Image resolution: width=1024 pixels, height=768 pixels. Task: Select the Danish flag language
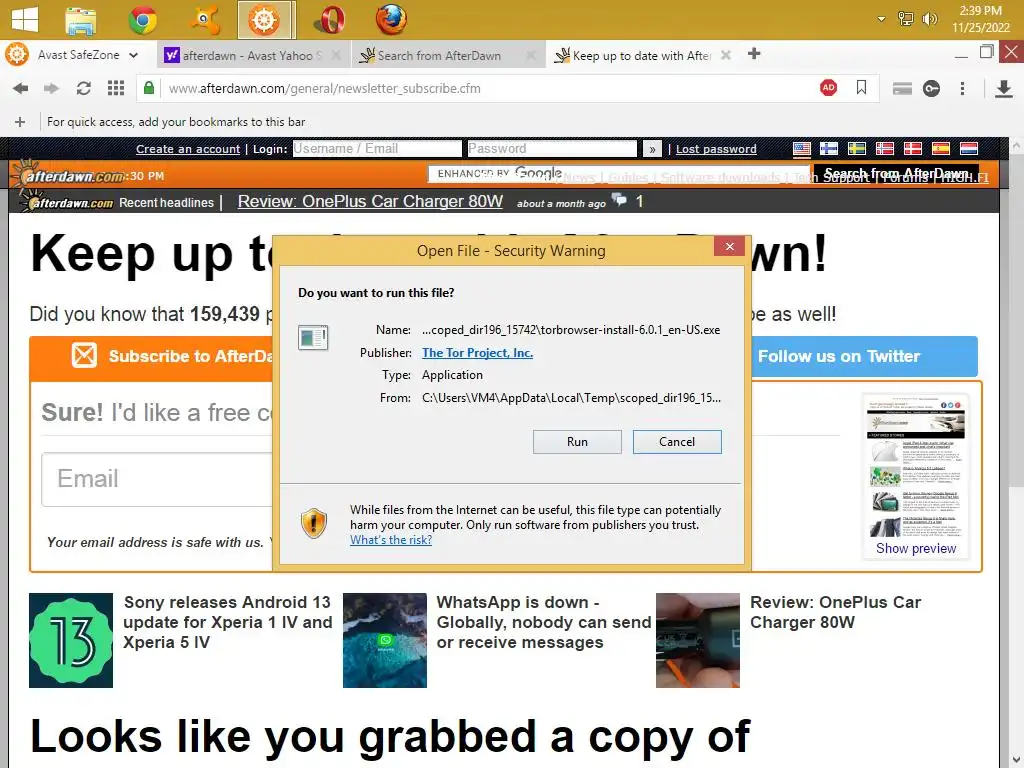[913, 148]
